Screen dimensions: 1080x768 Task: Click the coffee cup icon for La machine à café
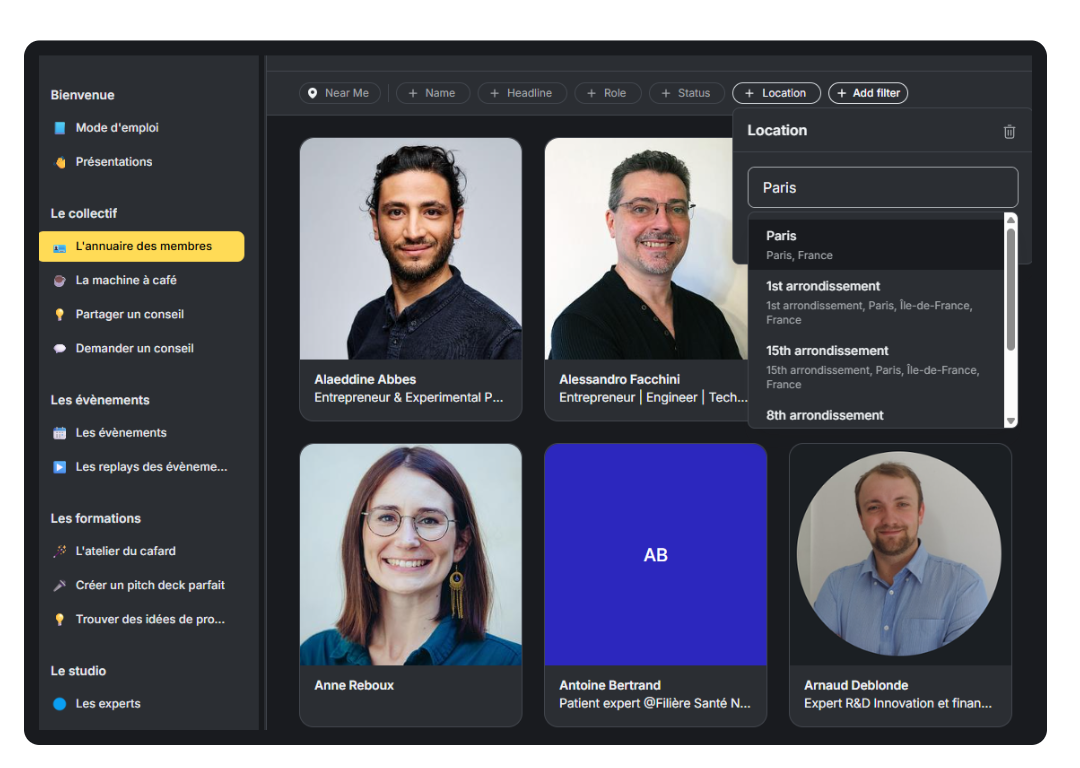pyautogui.click(x=60, y=281)
